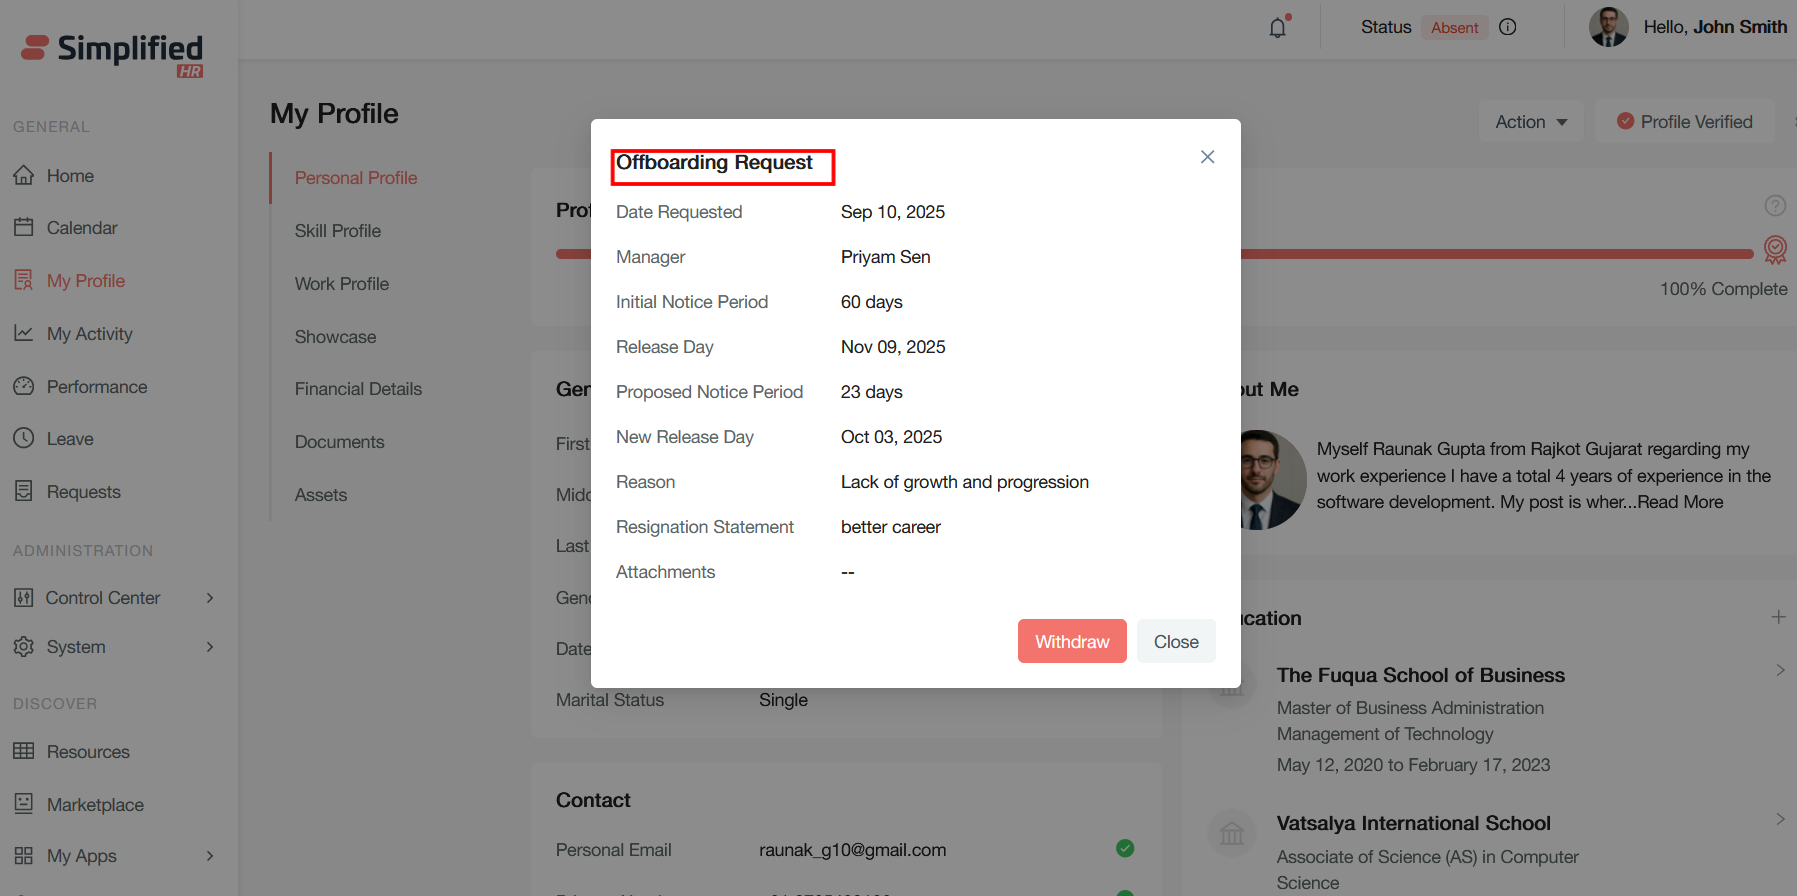Open the notifications bell icon
The width and height of the screenshot is (1797, 896).
pyautogui.click(x=1278, y=28)
